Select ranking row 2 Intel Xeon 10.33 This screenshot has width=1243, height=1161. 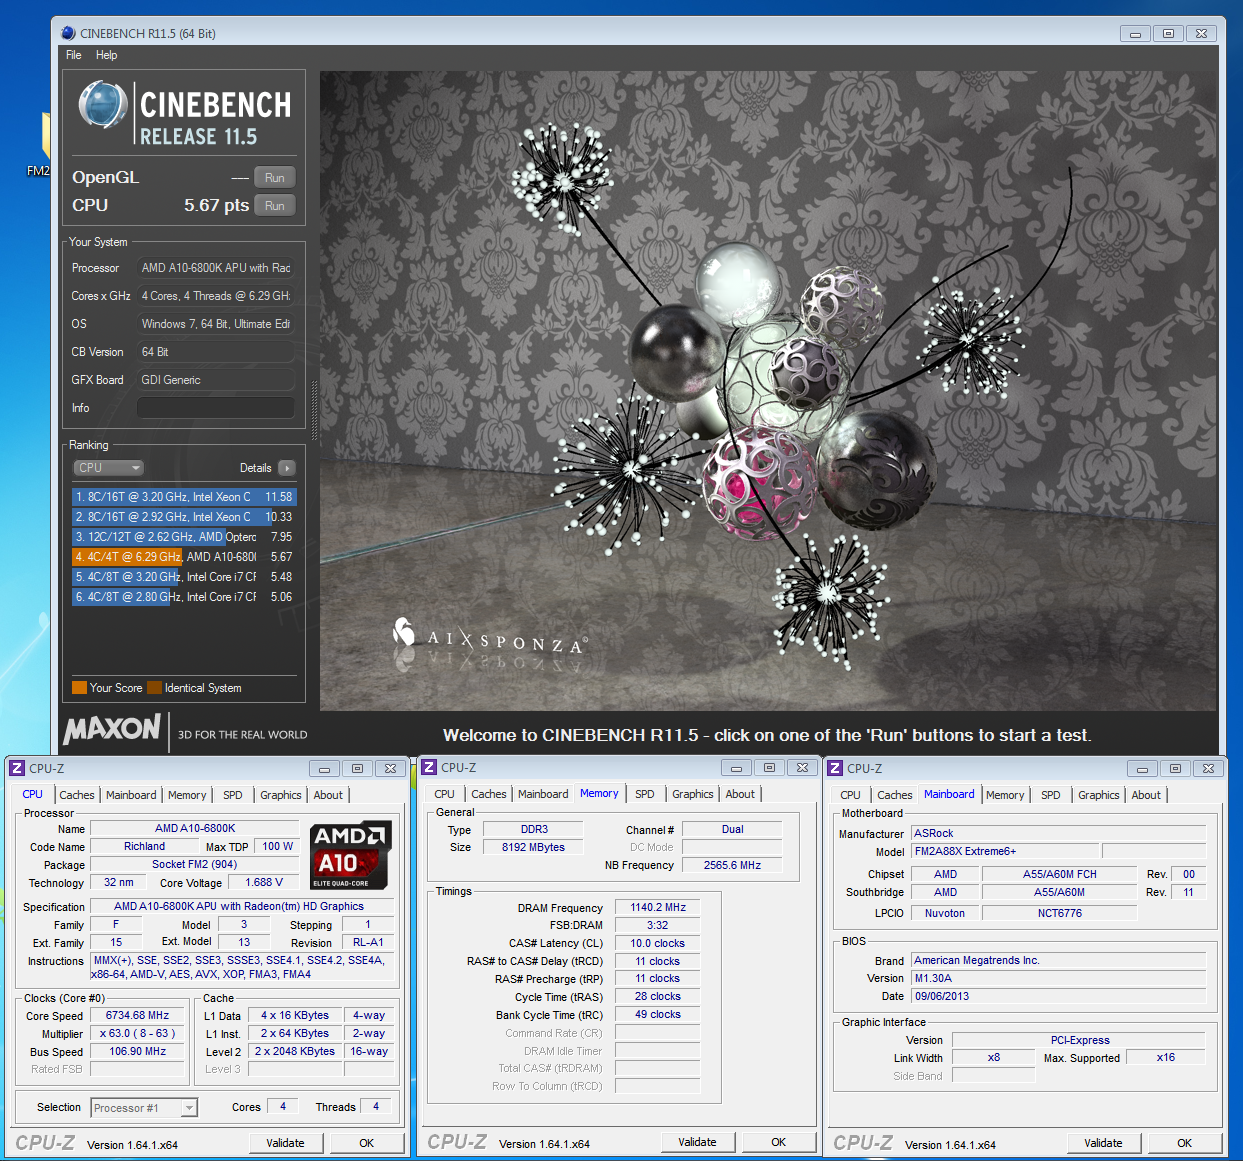(x=184, y=517)
